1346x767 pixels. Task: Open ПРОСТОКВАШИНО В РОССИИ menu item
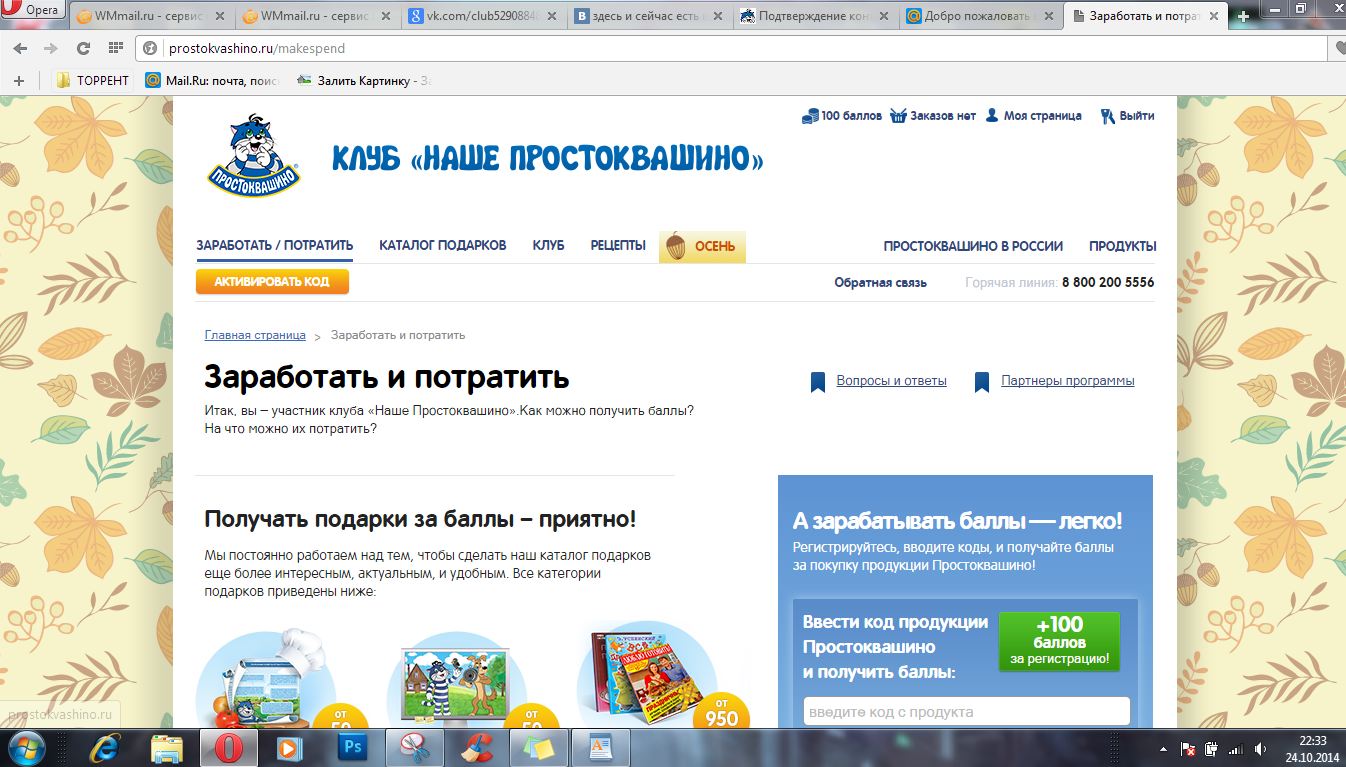point(973,246)
